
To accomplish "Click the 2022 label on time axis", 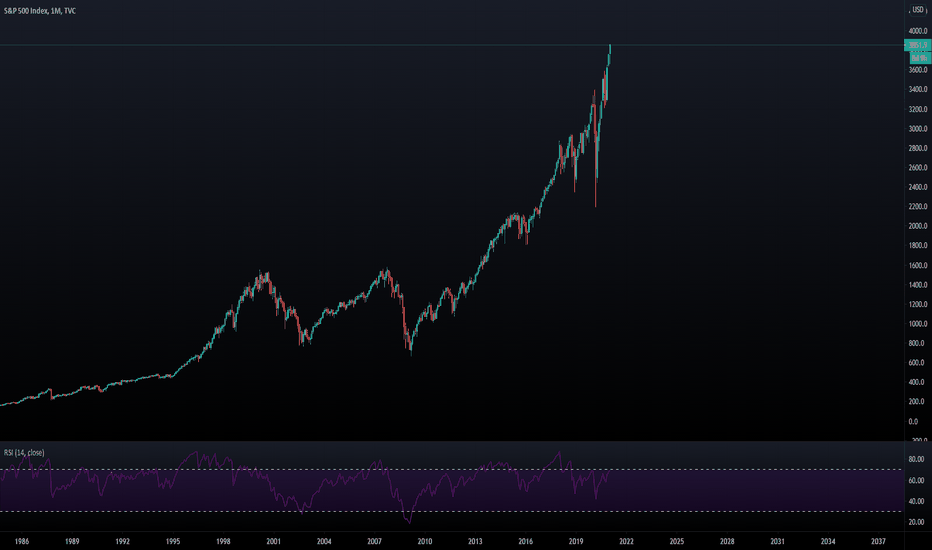I will click(626, 541).
